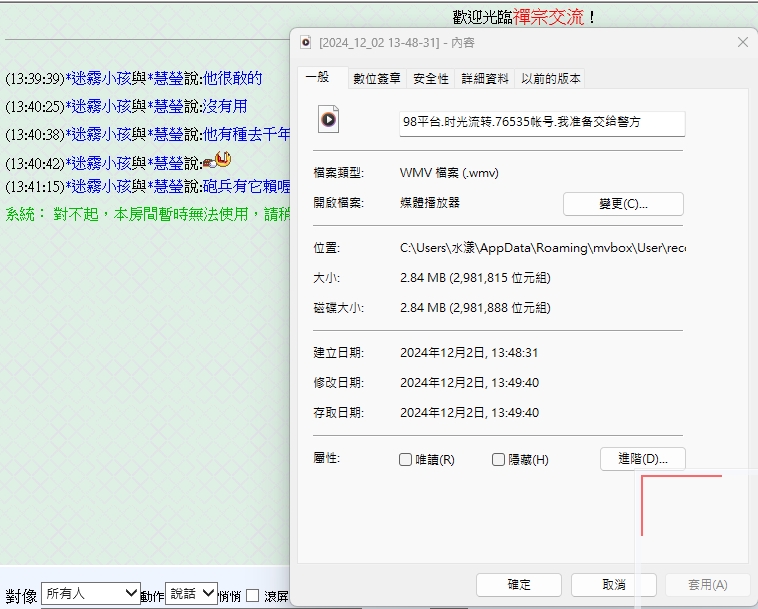Viewport: 758px width, 609px height.
Task: Confirm with the 確定 button
Action: (x=519, y=585)
